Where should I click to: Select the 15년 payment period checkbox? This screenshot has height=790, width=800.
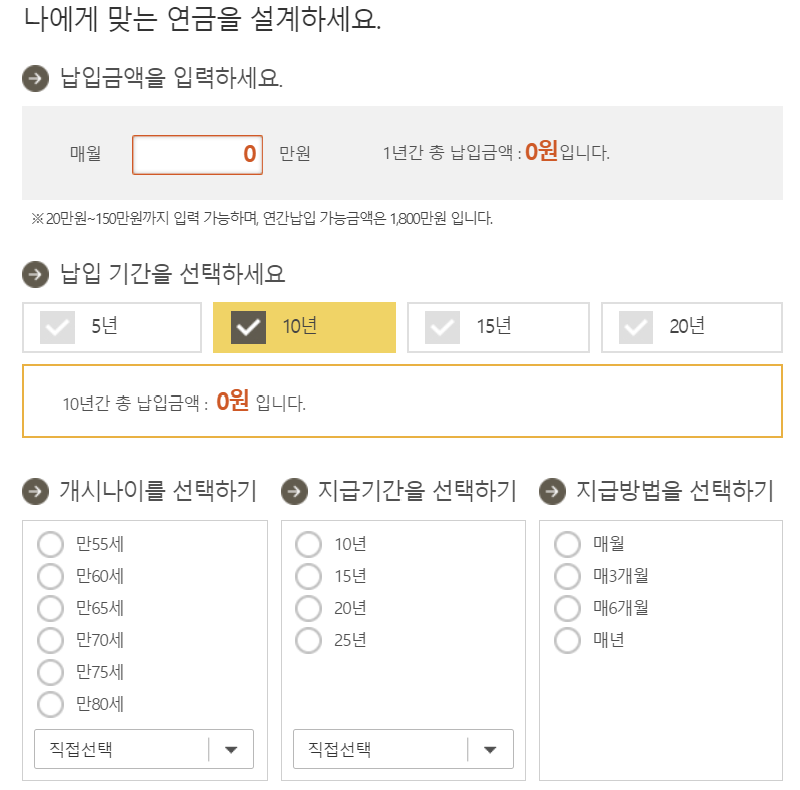click(441, 327)
